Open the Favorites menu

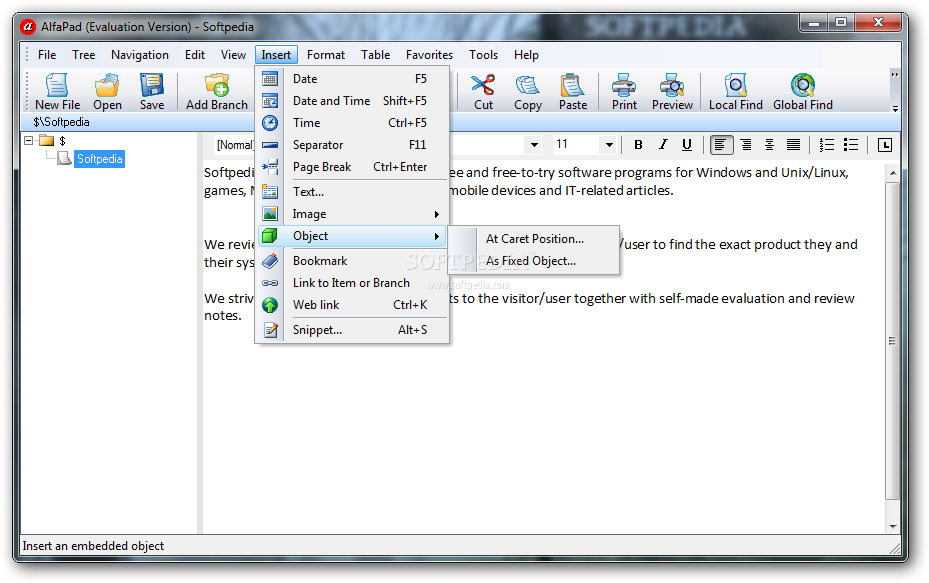[x=429, y=55]
